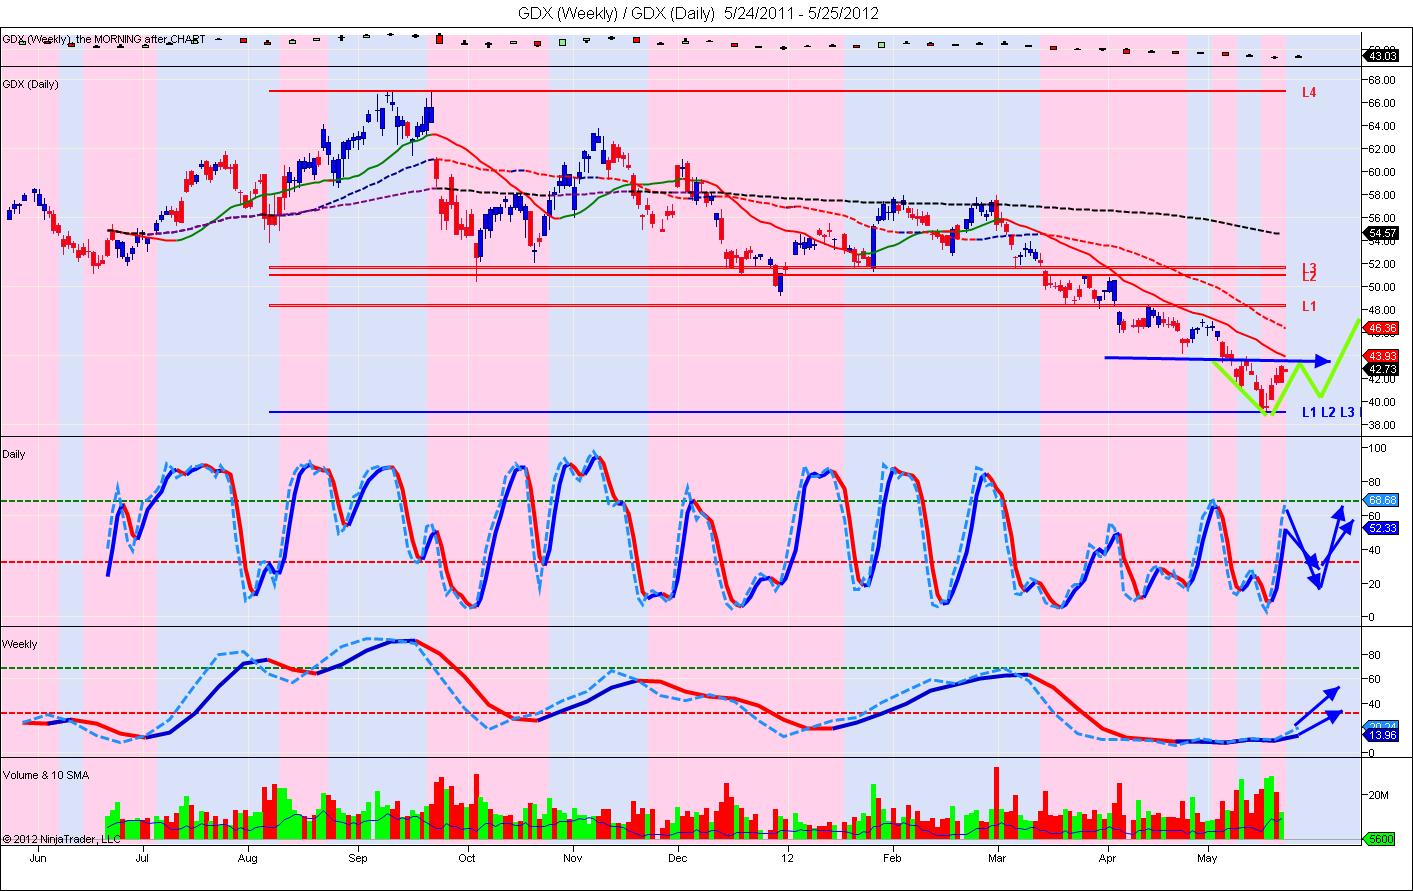Click the 52.00 price axis value
This screenshot has width=1413, height=891.
[1382, 264]
